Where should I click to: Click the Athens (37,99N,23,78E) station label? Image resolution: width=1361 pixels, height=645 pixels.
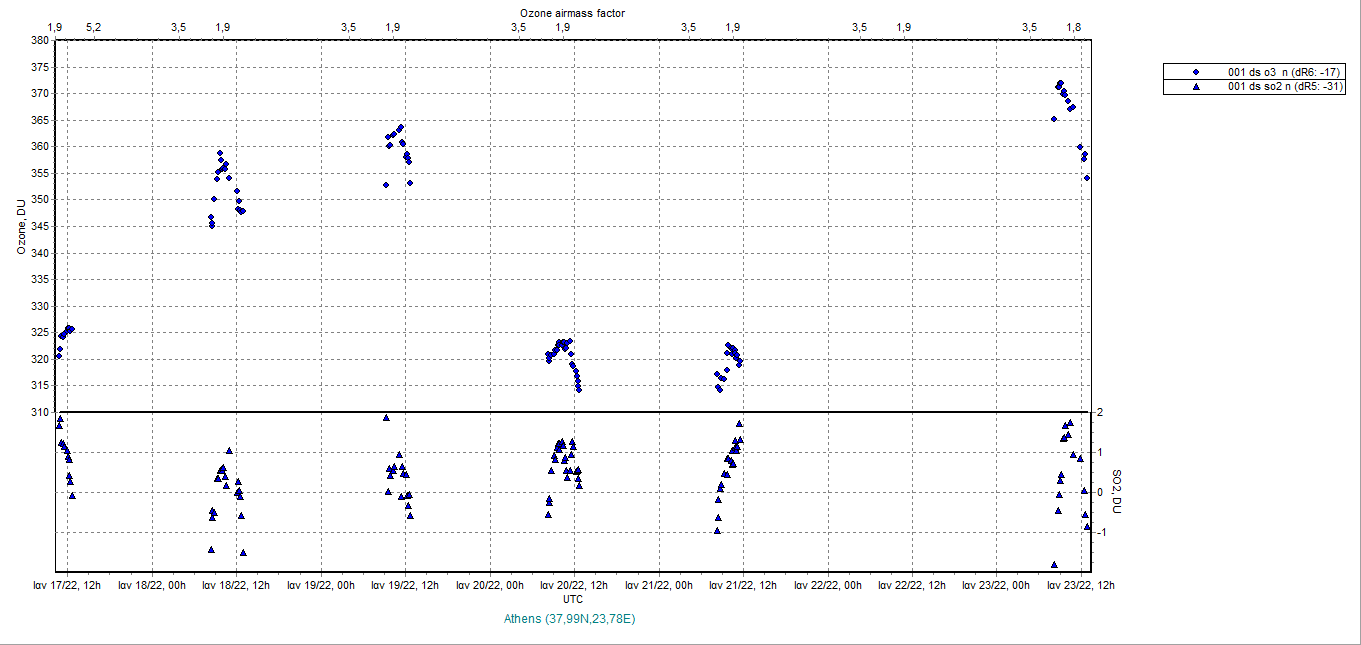(571, 619)
